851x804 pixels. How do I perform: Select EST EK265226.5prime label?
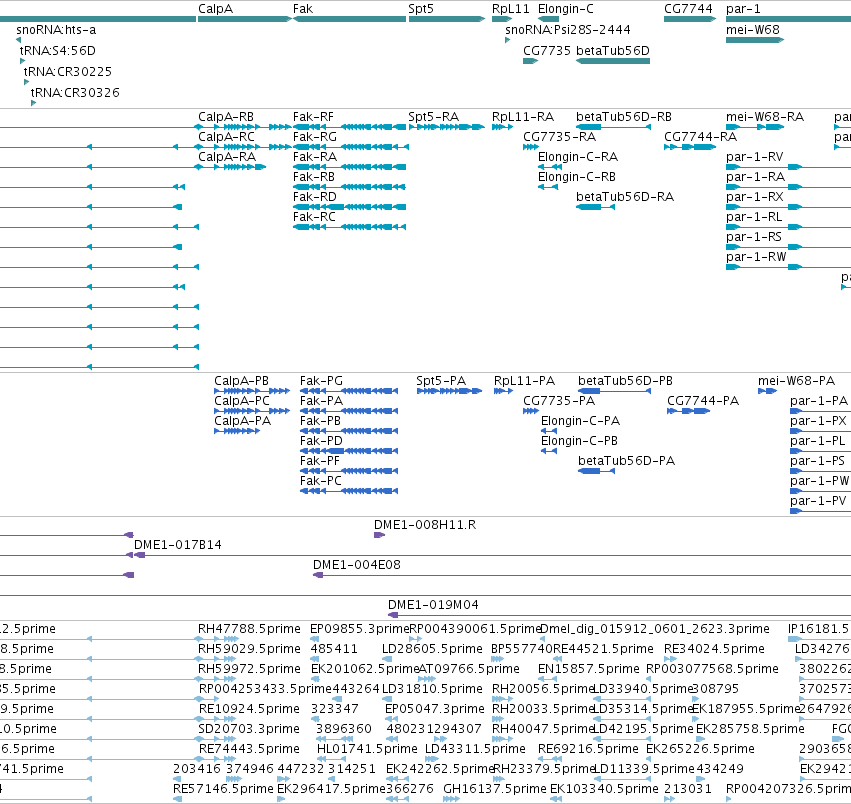[700, 749]
